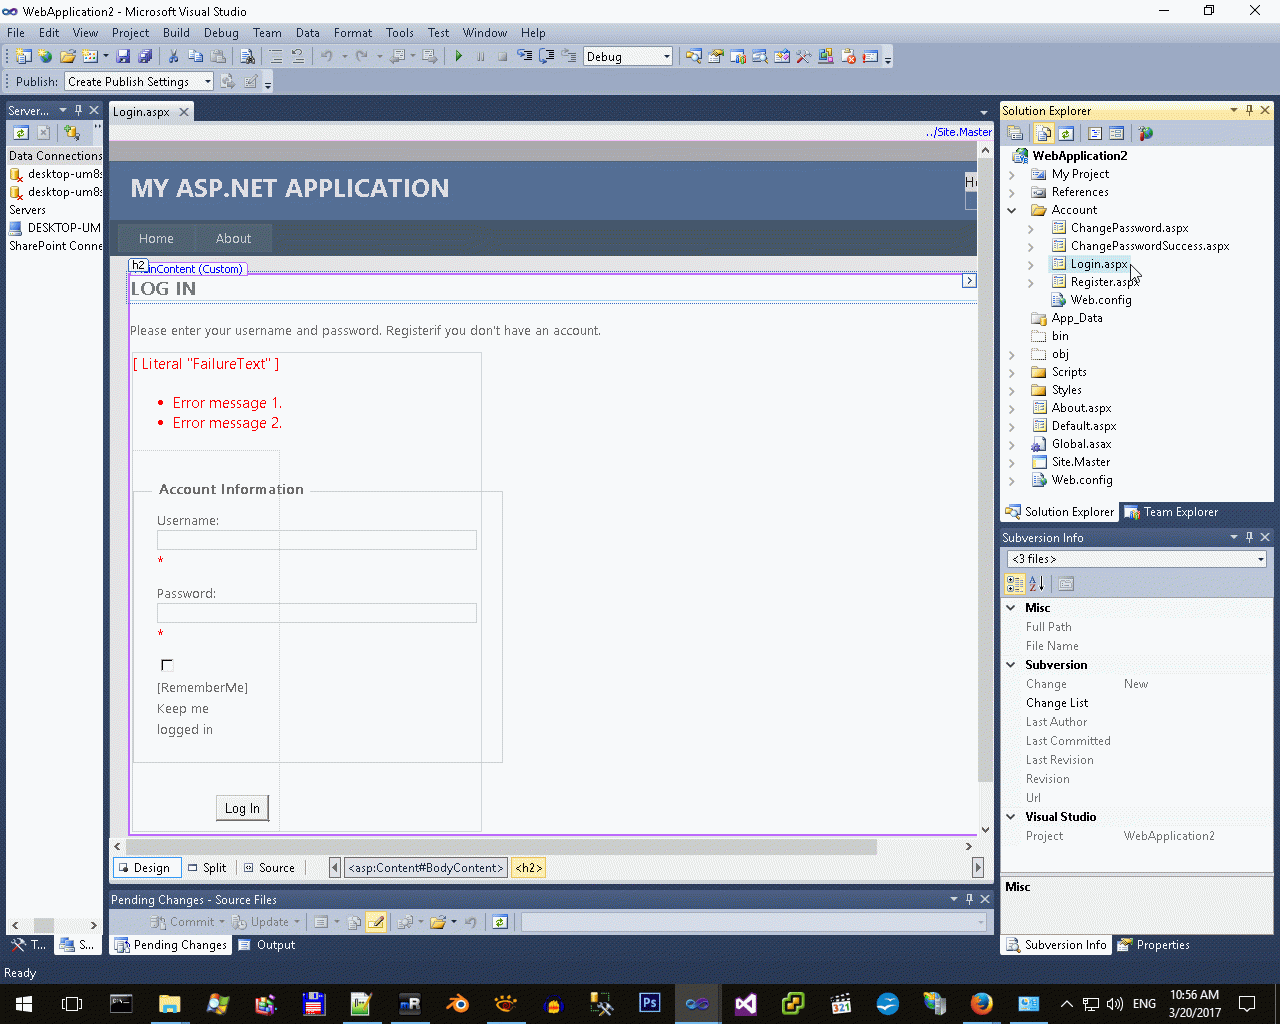Click the Password input field in designer
1280x1024 pixels.
316,613
